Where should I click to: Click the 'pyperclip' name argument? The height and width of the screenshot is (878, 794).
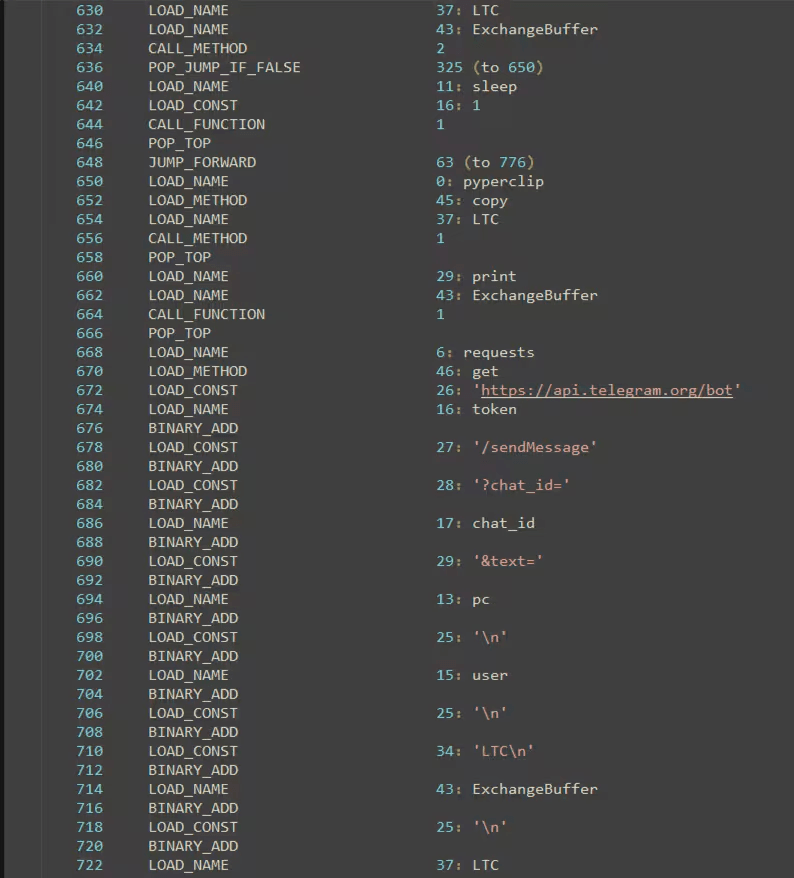pos(503,181)
